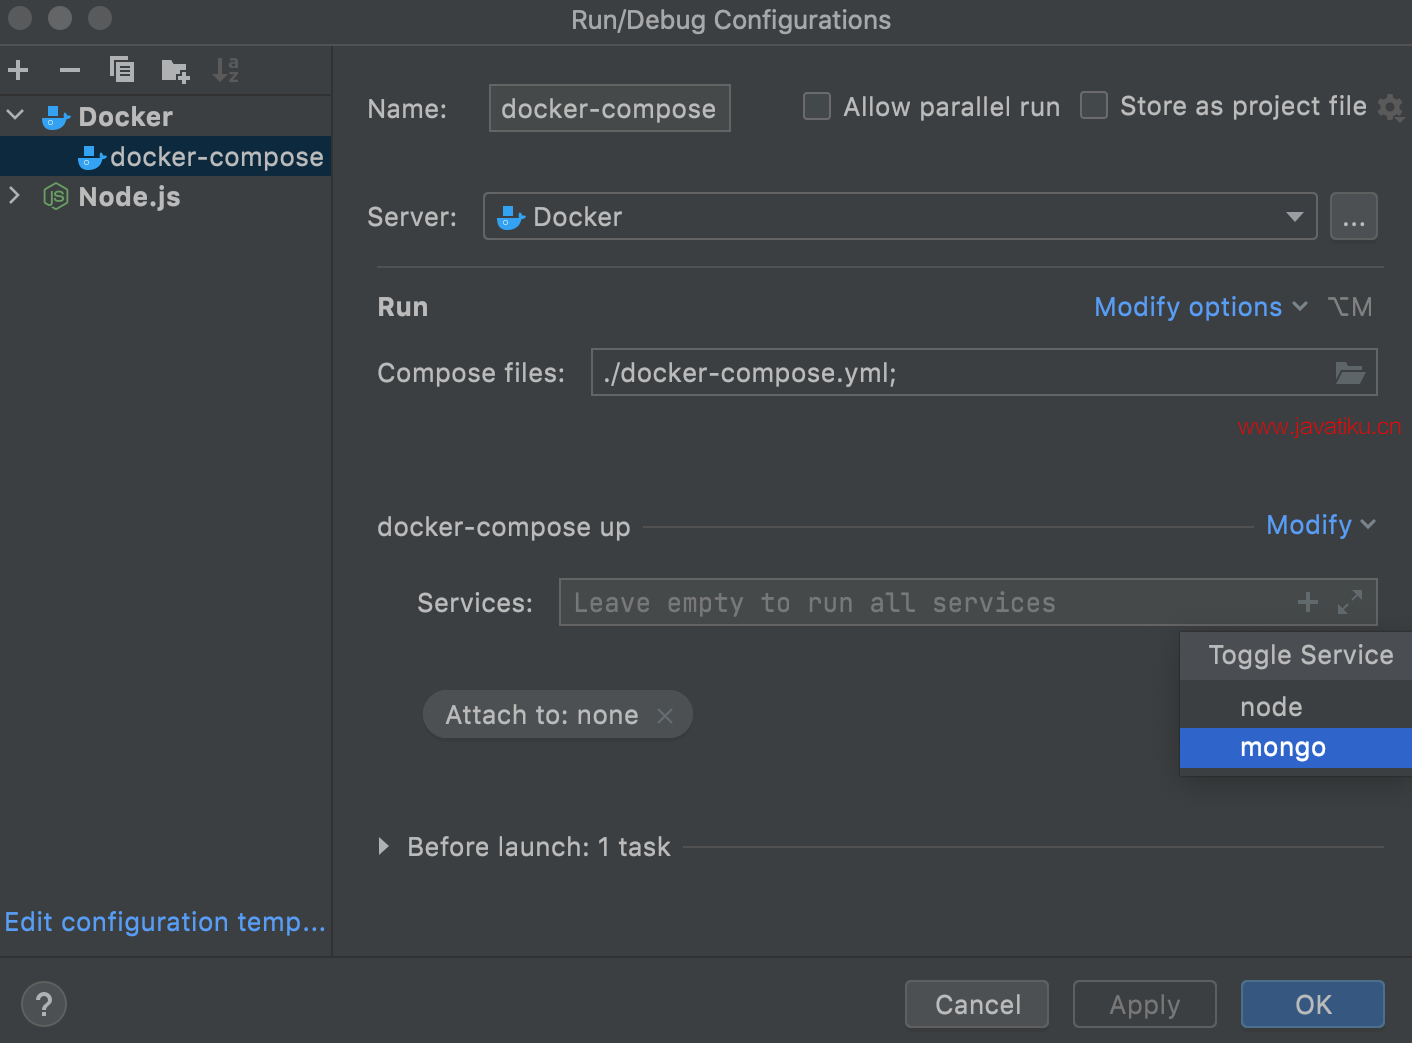1412x1043 pixels.
Task: Add new configuration with plus icon
Action: point(18,70)
